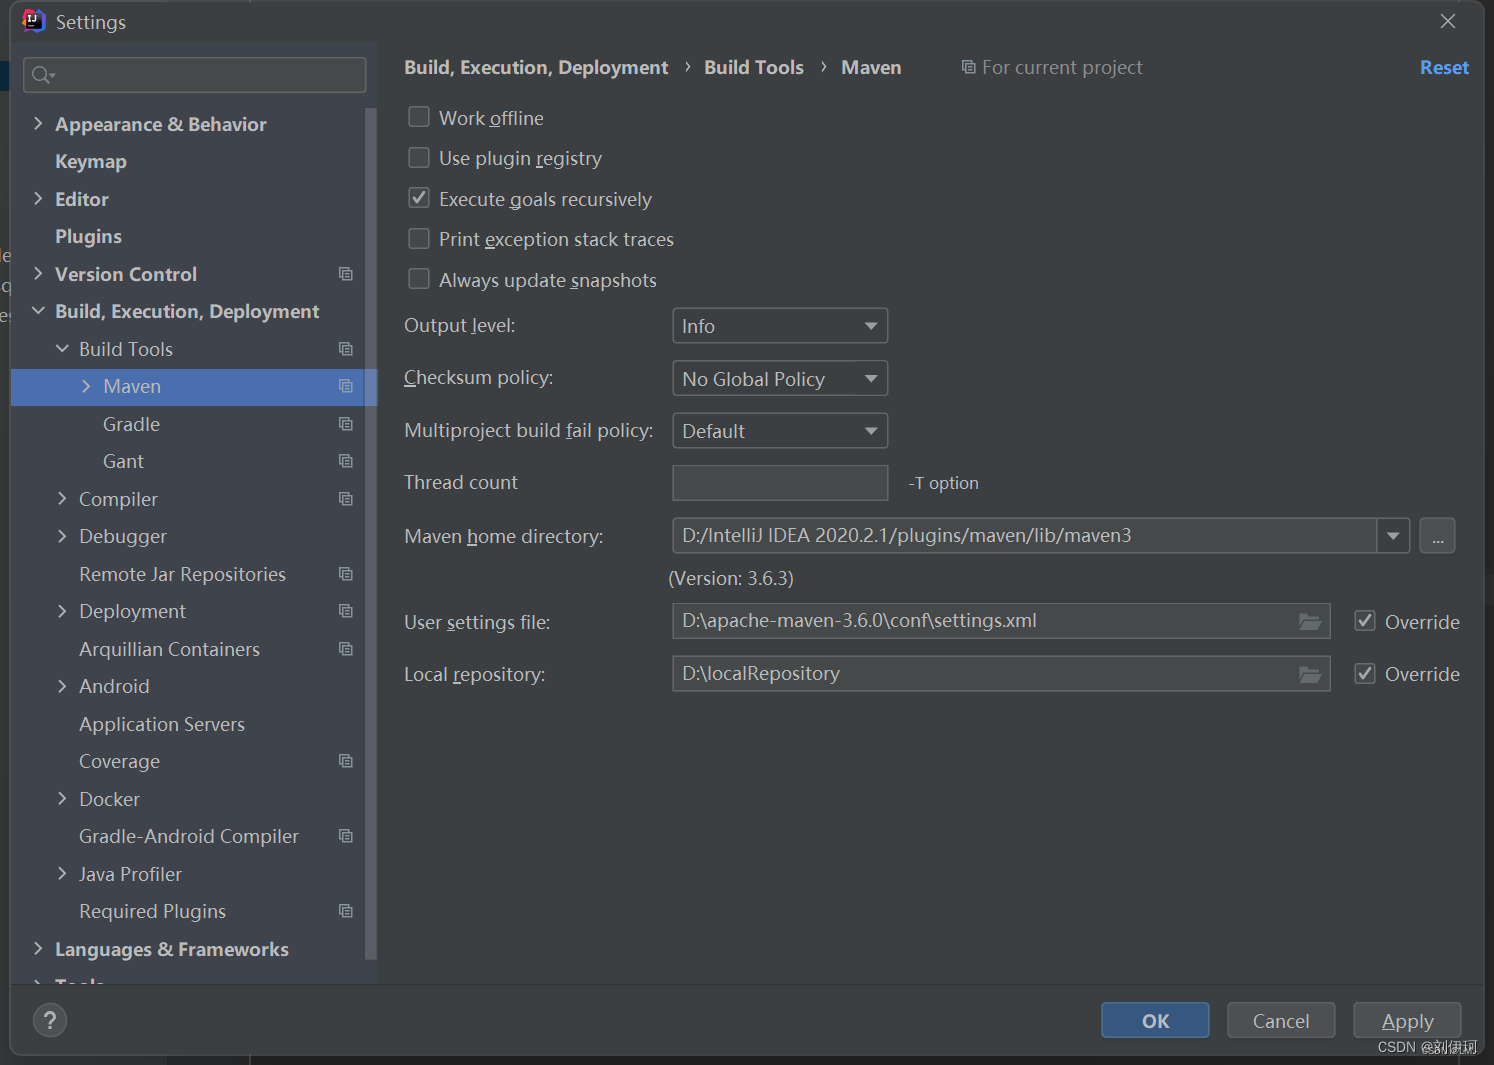The height and width of the screenshot is (1065, 1494).
Task: Click the project-level icon beside Deployment
Action: pyautogui.click(x=346, y=611)
